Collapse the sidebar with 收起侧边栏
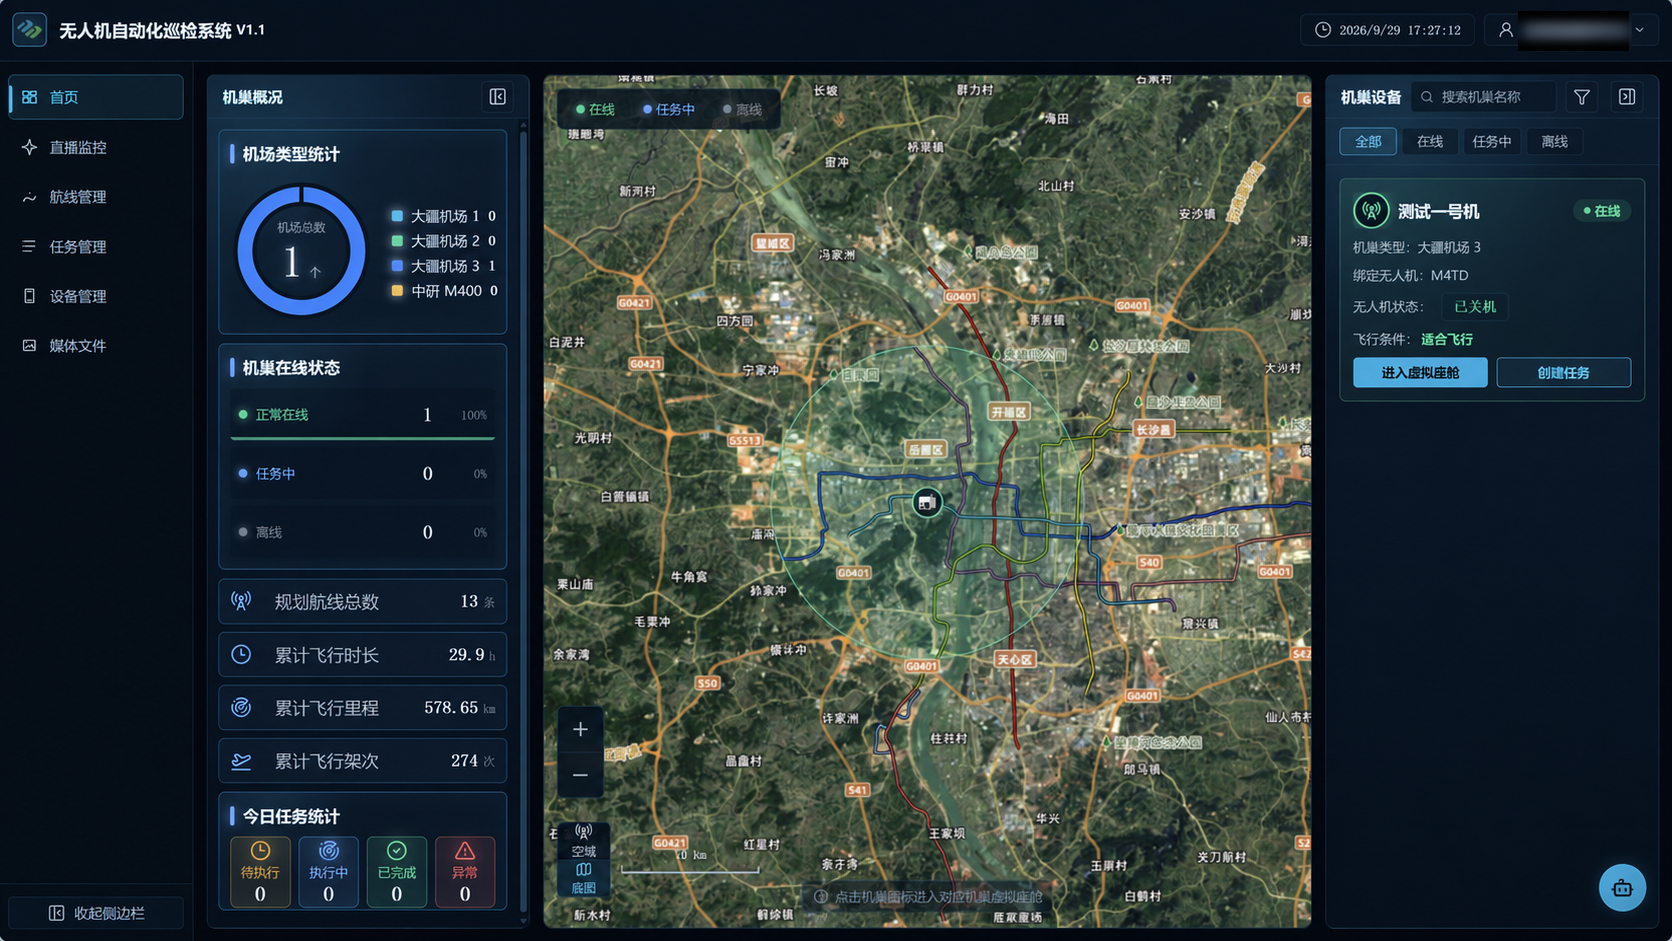This screenshot has height=941, width=1672. pyautogui.click(x=96, y=913)
